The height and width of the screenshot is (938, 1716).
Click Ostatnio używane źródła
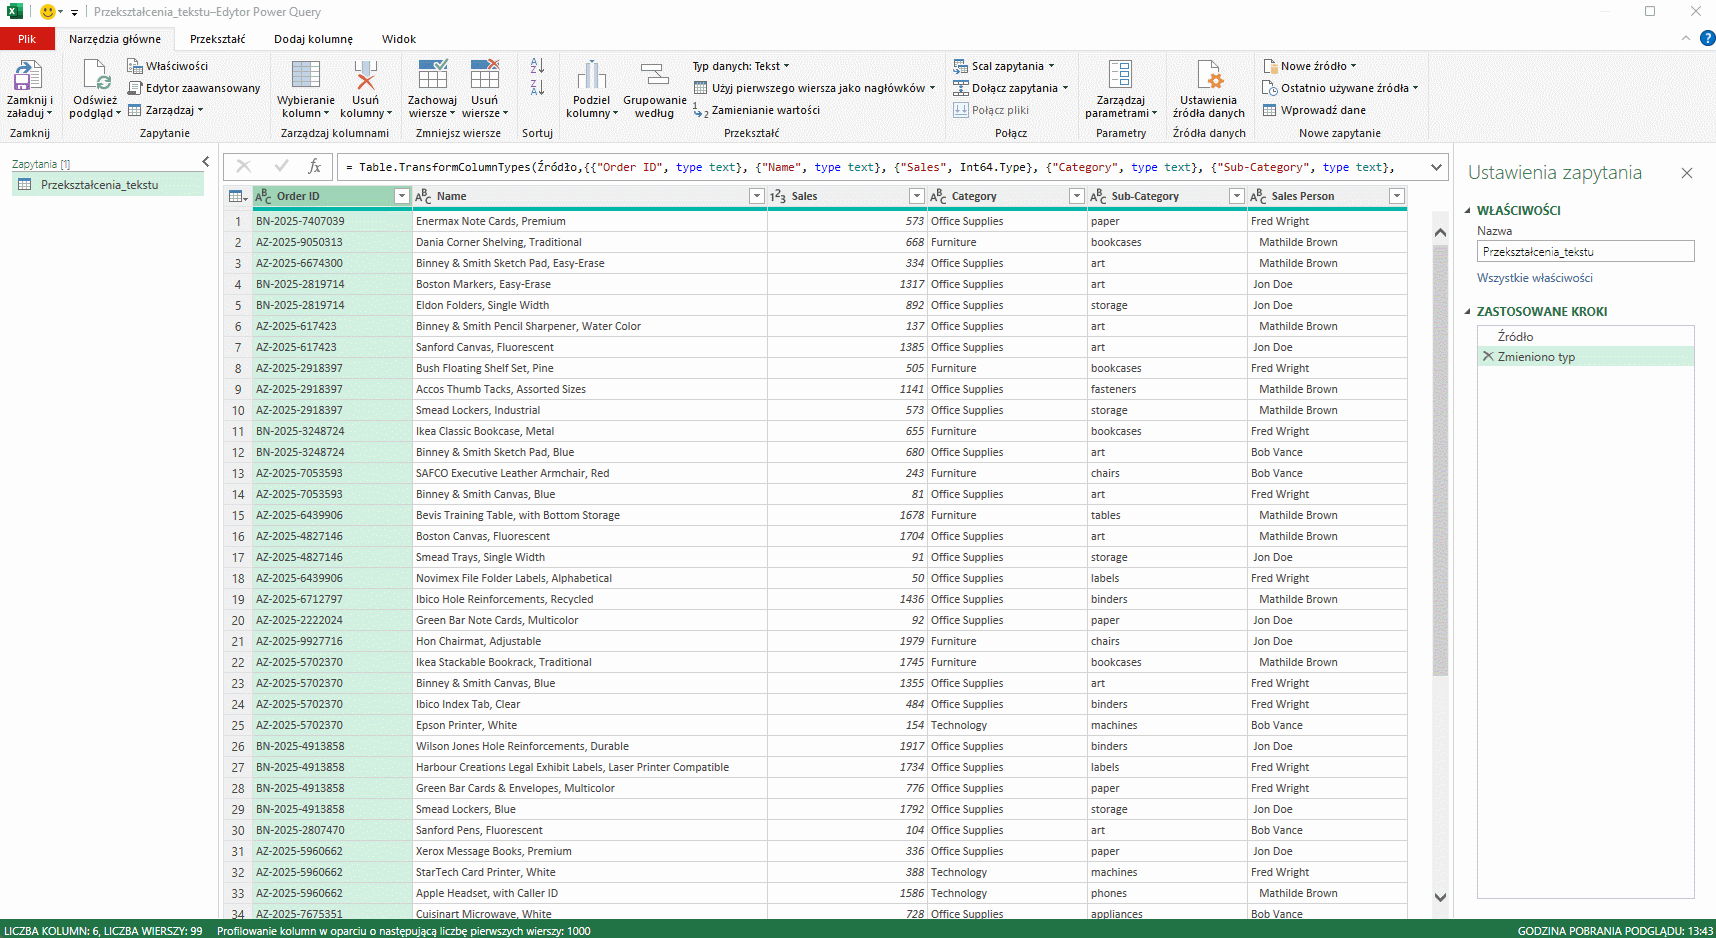pyautogui.click(x=1340, y=88)
